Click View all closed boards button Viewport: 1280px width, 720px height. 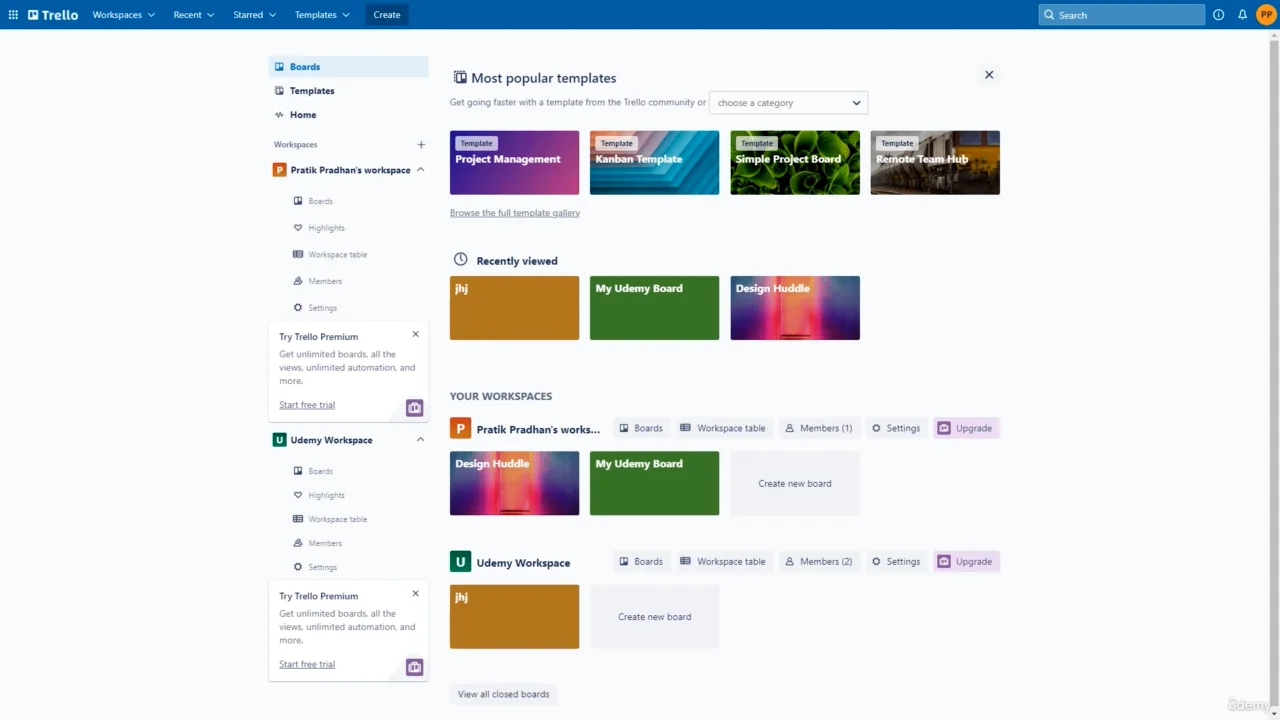504,694
